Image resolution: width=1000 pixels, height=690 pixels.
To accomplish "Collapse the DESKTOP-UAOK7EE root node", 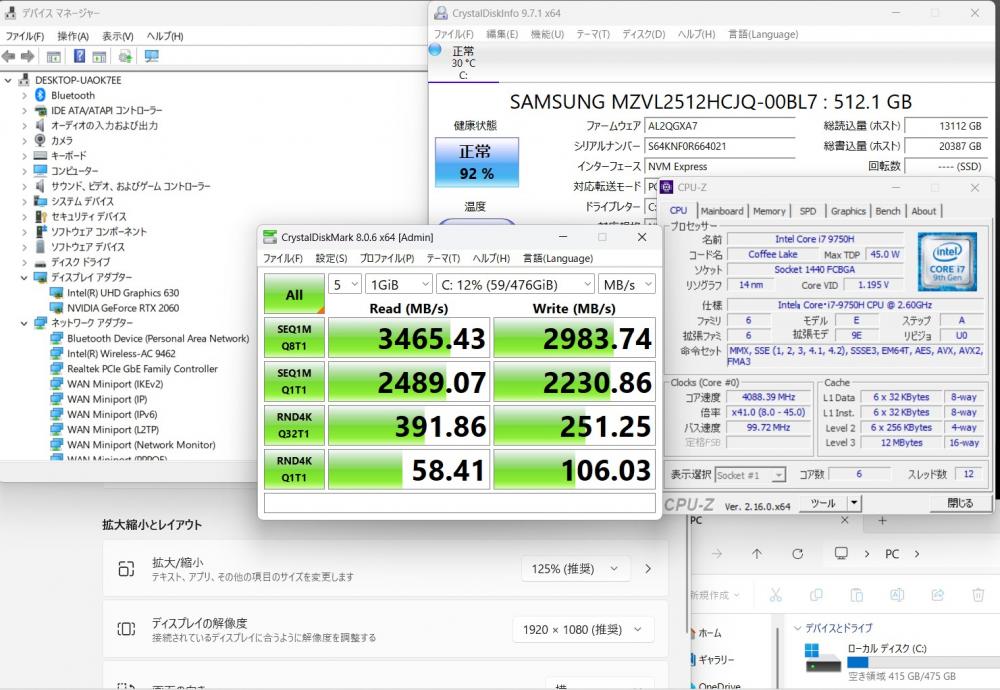I will [8, 80].
